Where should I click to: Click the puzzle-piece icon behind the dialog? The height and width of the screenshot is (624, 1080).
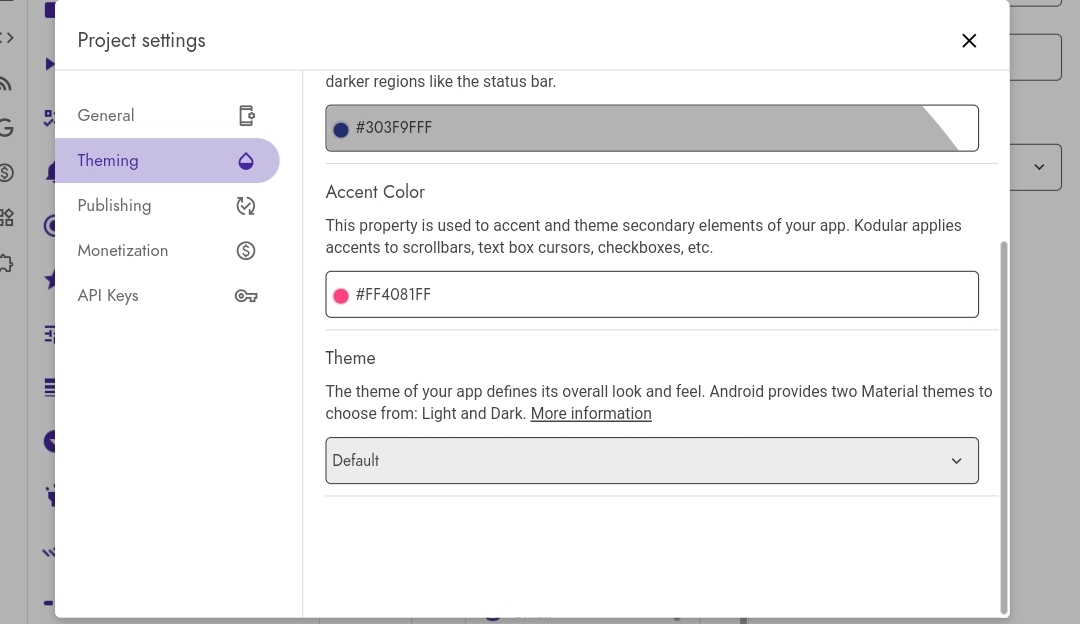click(x=7, y=264)
